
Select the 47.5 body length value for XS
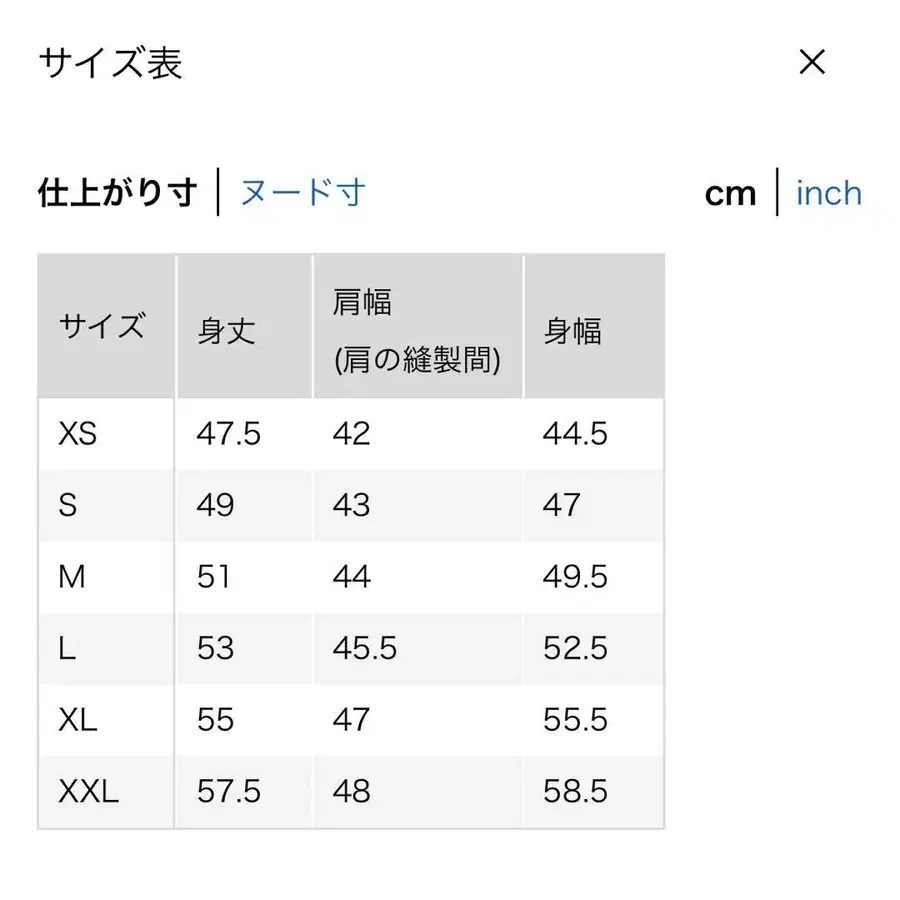pyautogui.click(x=229, y=434)
